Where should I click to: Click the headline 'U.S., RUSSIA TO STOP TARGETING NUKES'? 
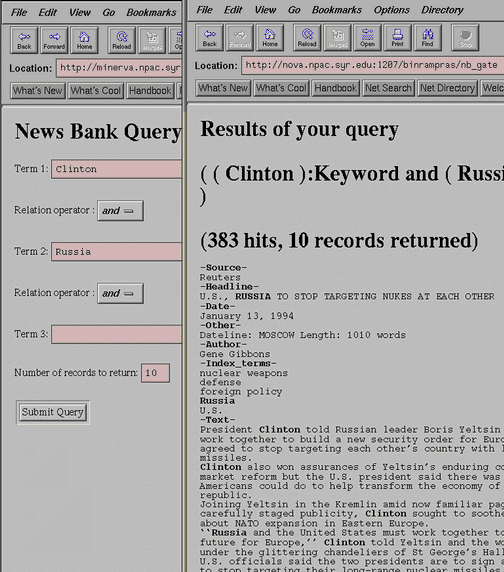pos(347,297)
